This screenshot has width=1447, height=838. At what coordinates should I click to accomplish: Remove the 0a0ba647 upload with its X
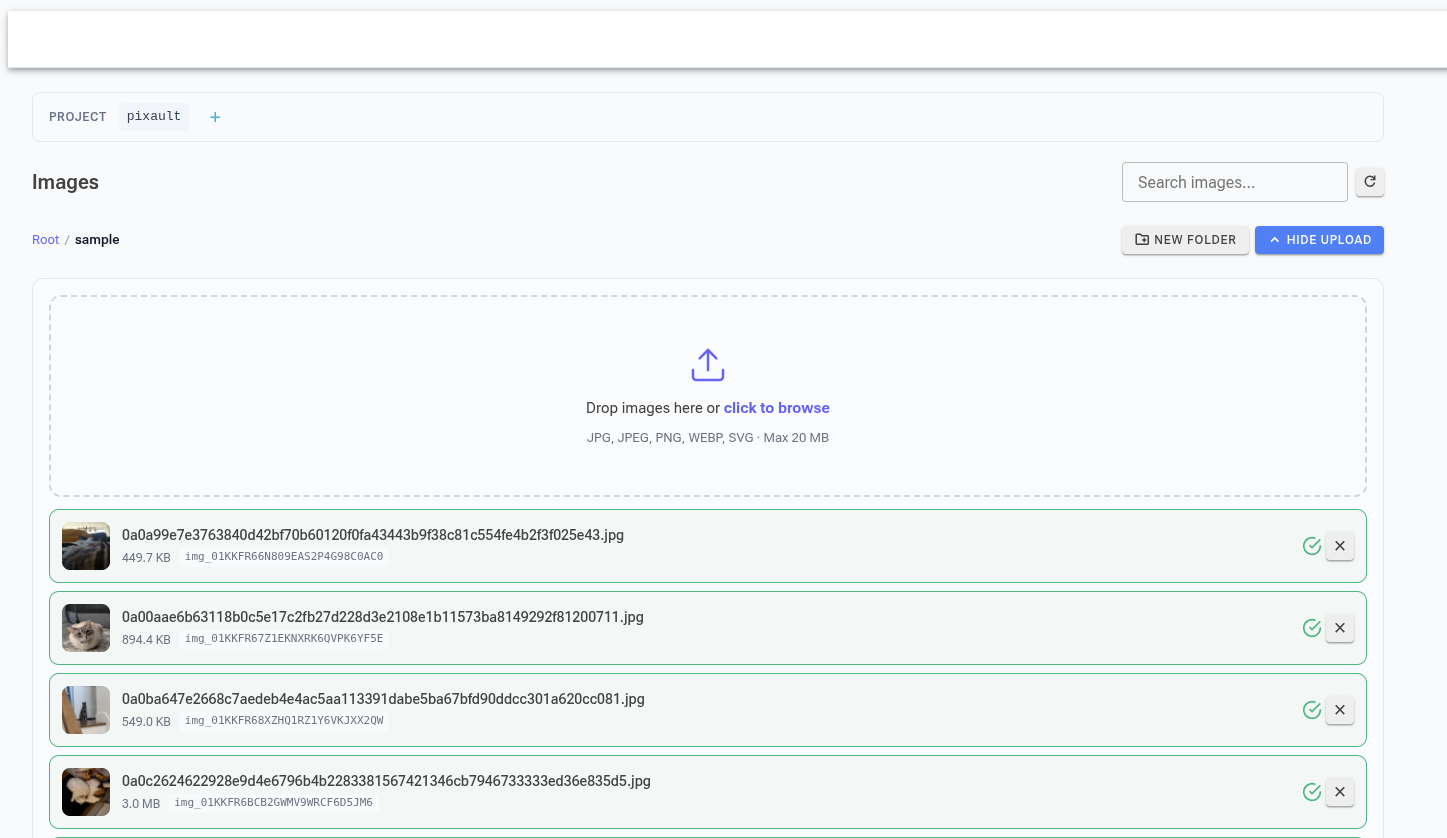click(x=1339, y=710)
